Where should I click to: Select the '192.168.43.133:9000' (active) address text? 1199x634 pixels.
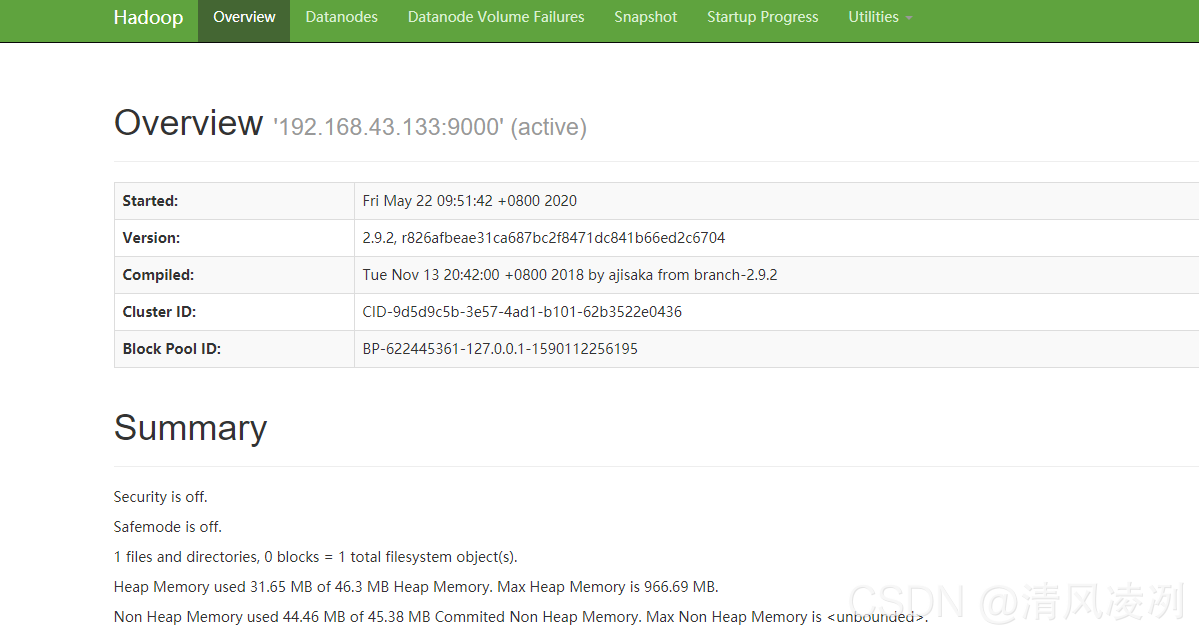pos(430,127)
